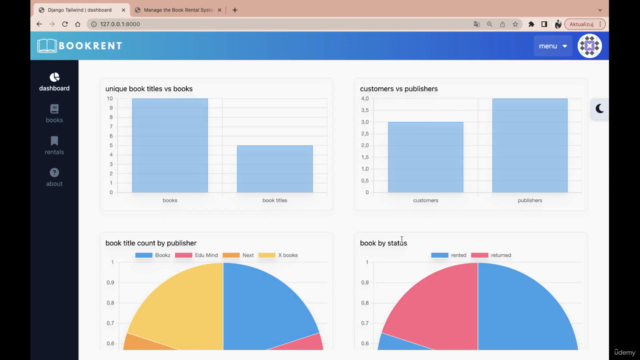Viewport: 640px width, 360px height.
Task: Expand the menu dropdown
Action: coord(553,46)
